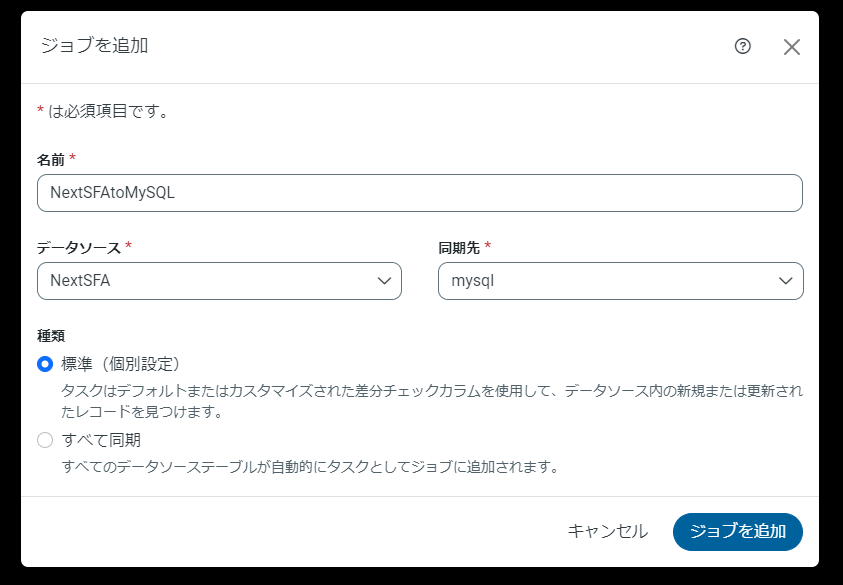Click the データソース field label
The width and height of the screenshot is (843, 585).
[x=79, y=247]
